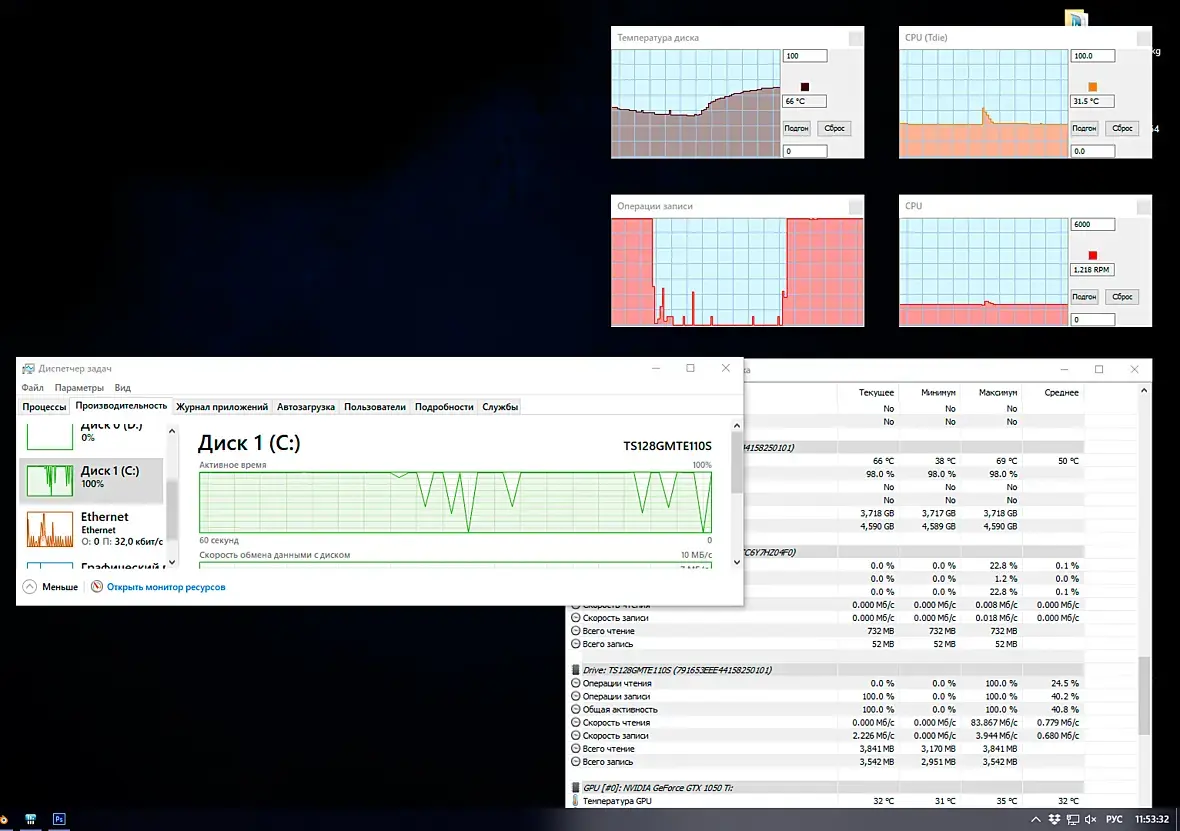This screenshot has width=1180, height=831.
Task: Click the Активное время disk graph
Action: pyautogui.click(x=455, y=502)
